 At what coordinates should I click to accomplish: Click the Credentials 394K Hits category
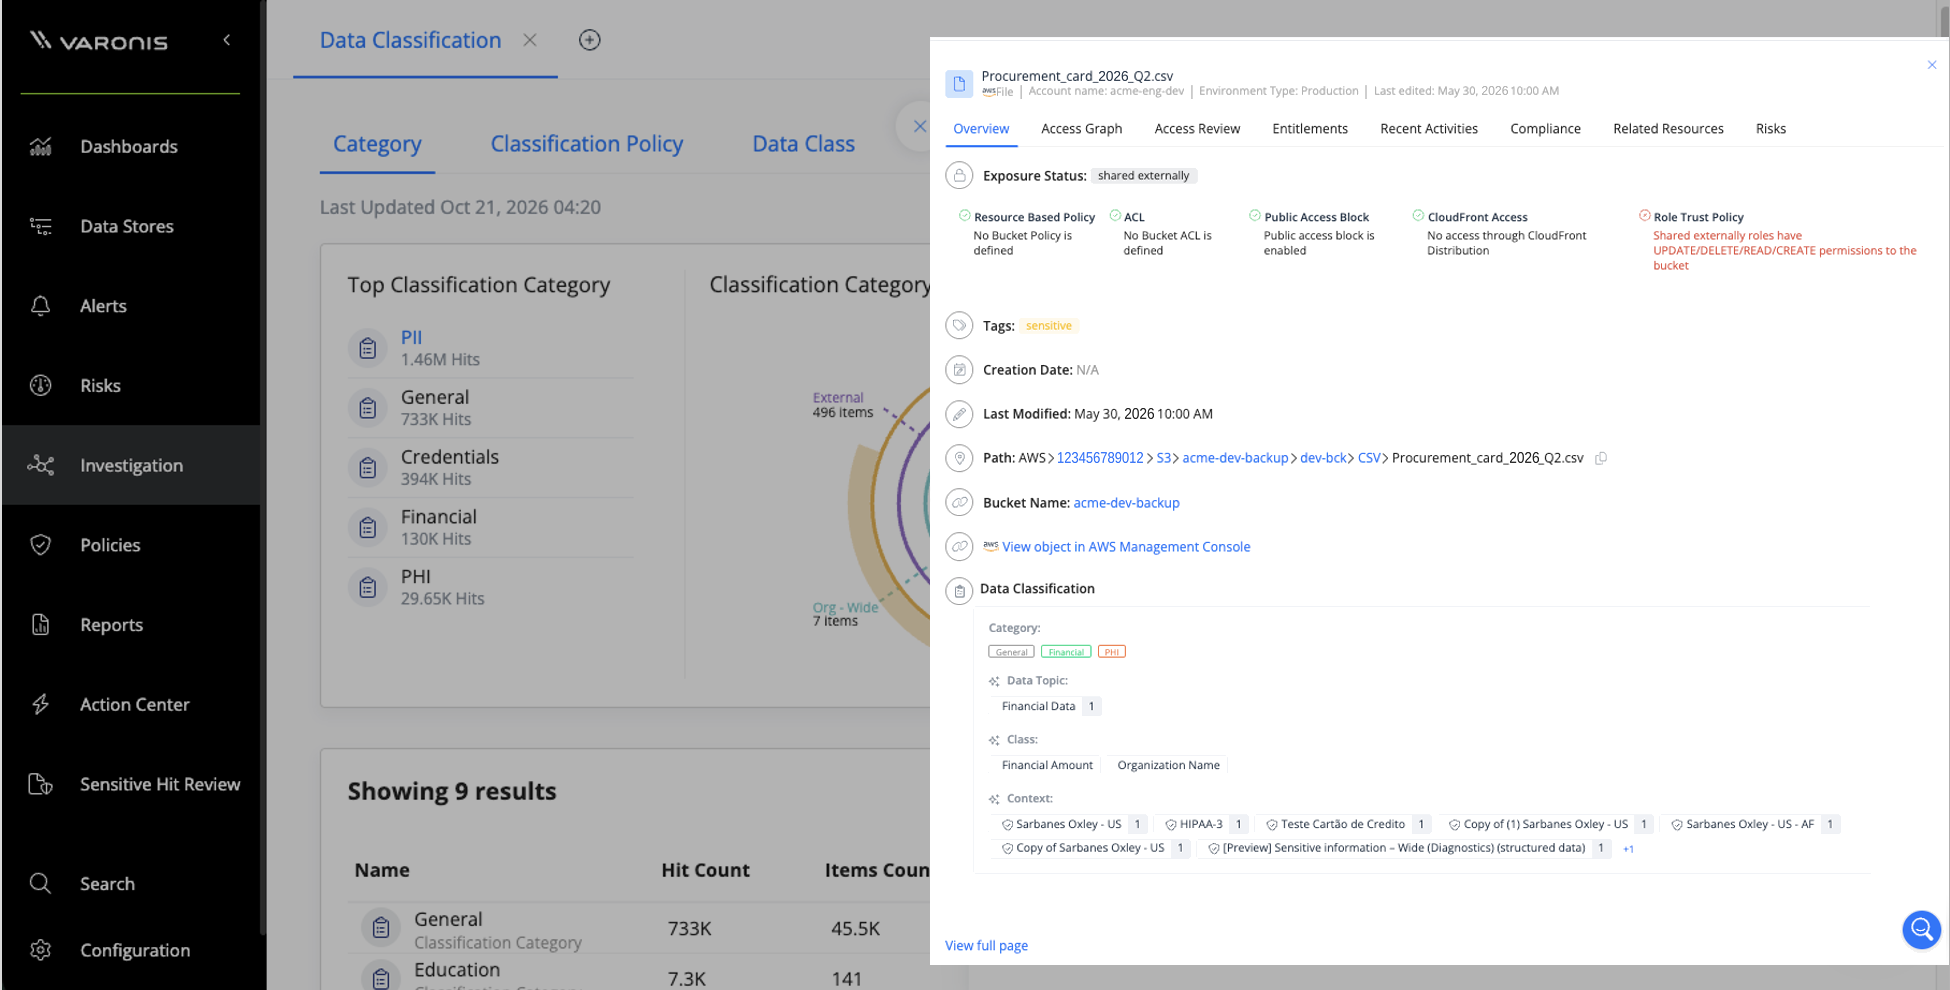tap(490, 467)
